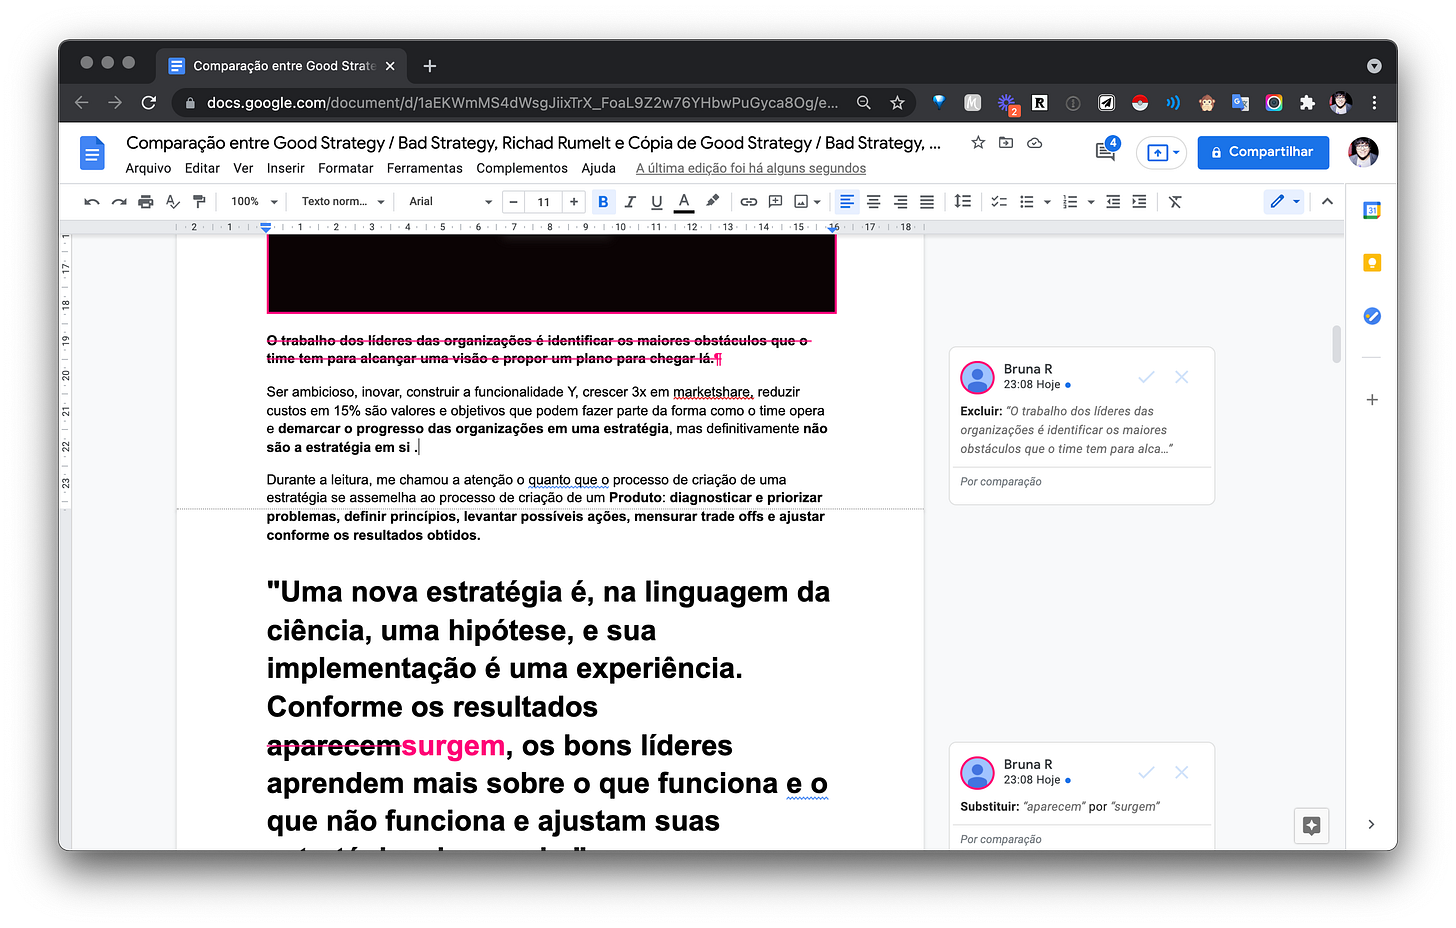Accept the Substituir suggestion checkmark
The height and width of the screenshot is (928, 1456).
(1146, 772)
